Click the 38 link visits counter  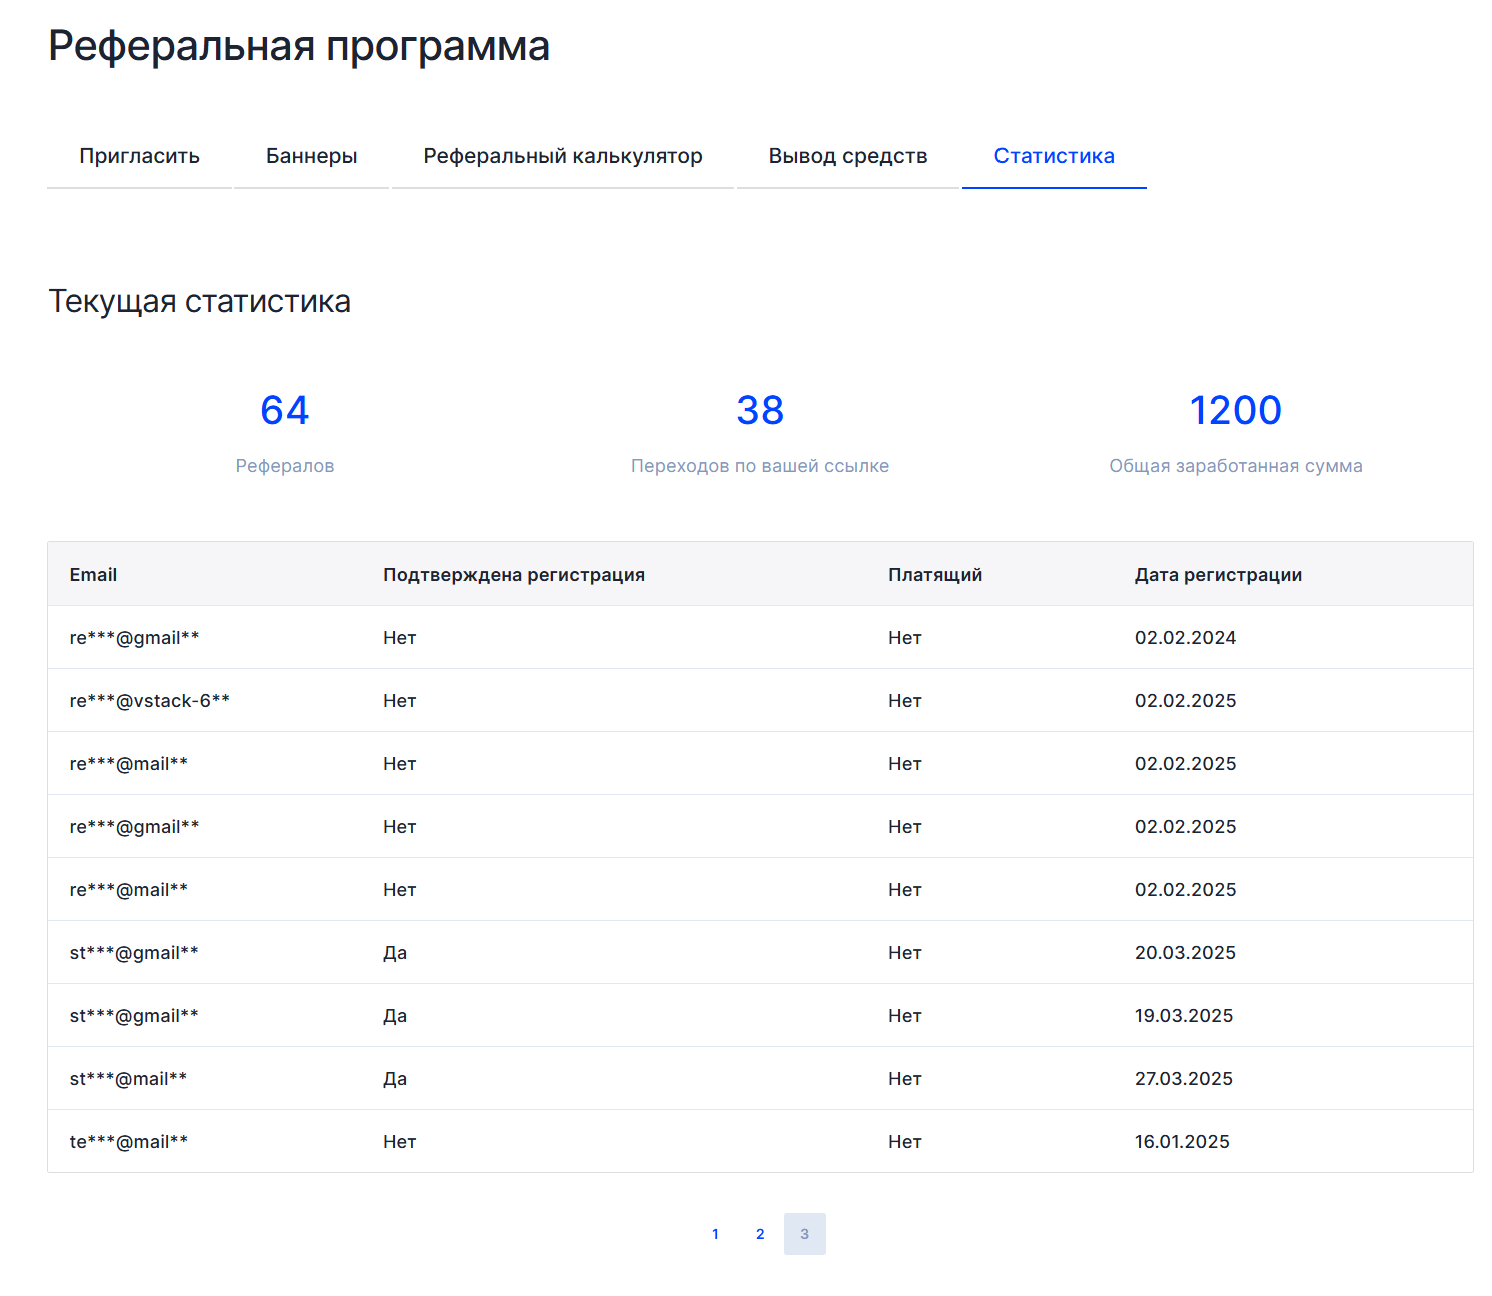coord(760,410)
